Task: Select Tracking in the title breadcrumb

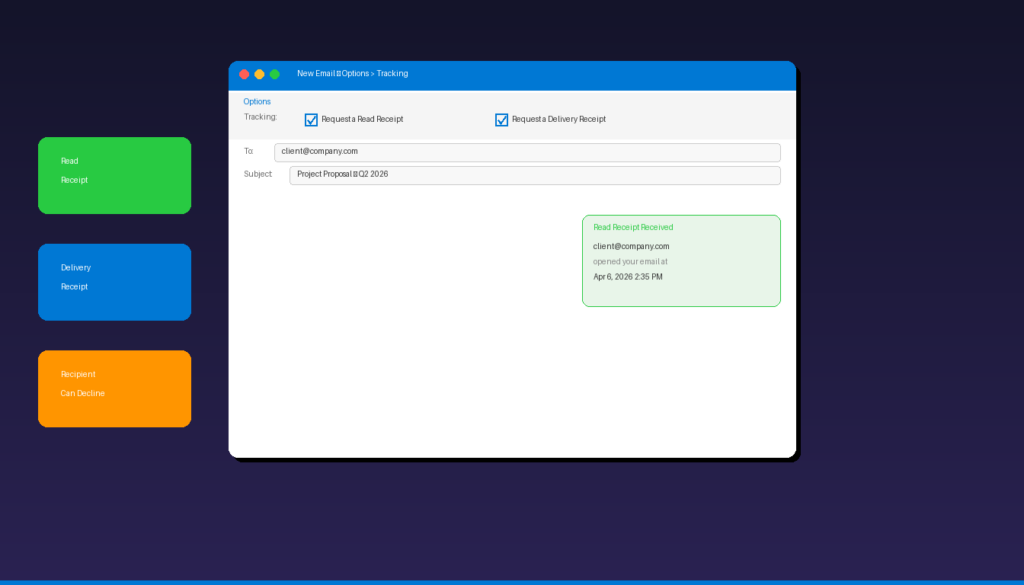Action: pos(392,73)
